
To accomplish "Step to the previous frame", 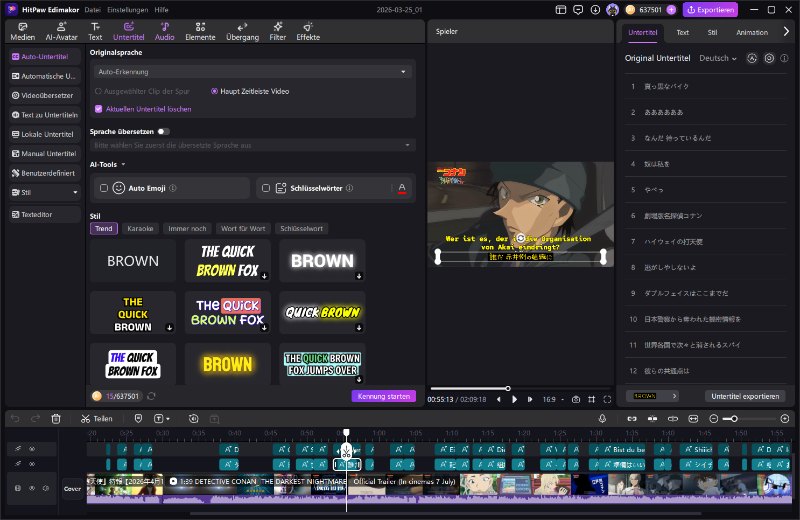I will (x=499, y=399).
